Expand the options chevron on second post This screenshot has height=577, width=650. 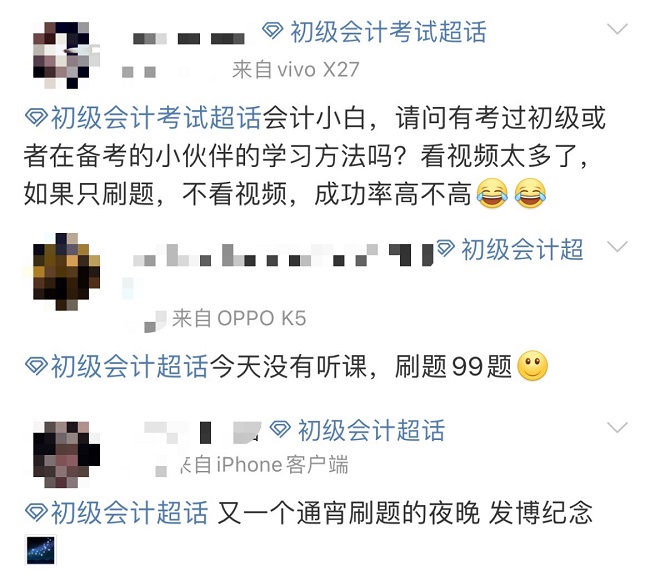(x=617, y=247)
